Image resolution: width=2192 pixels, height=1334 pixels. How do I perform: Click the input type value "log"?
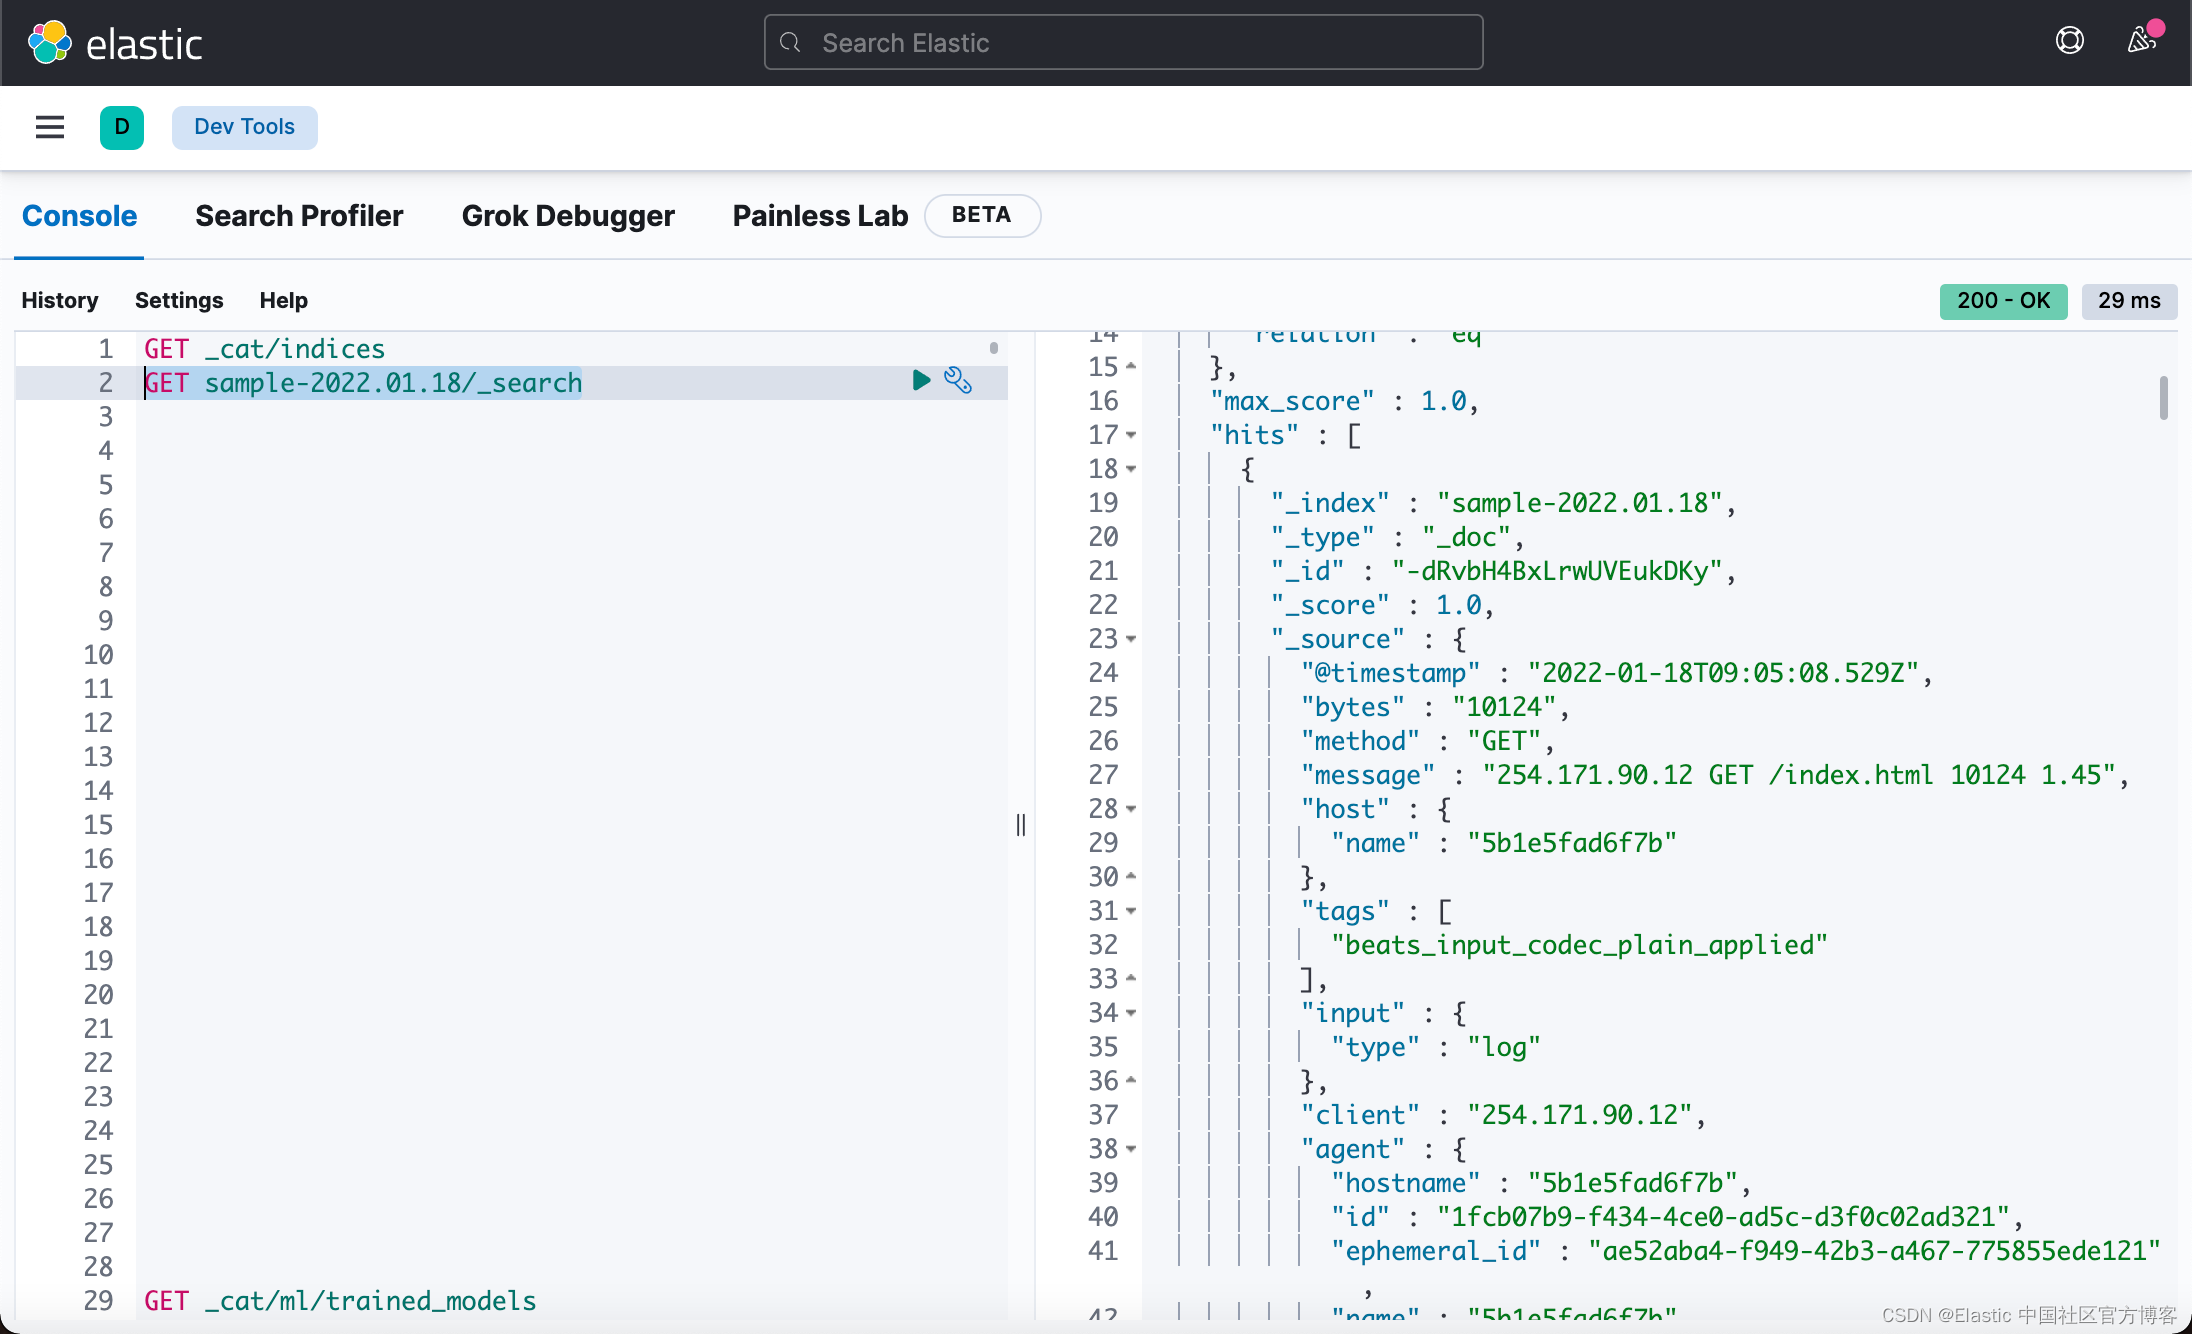pyautogui.click(x=1503, y=1047)
